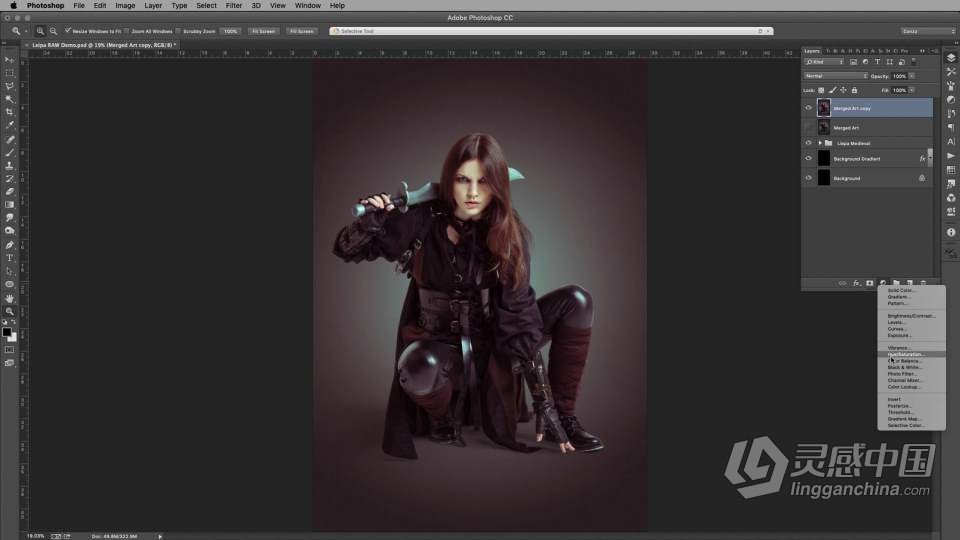The height and width of the screenshot is (540, 960).
Task: Toggle Quick Mask mode
Action: point(9,350)
